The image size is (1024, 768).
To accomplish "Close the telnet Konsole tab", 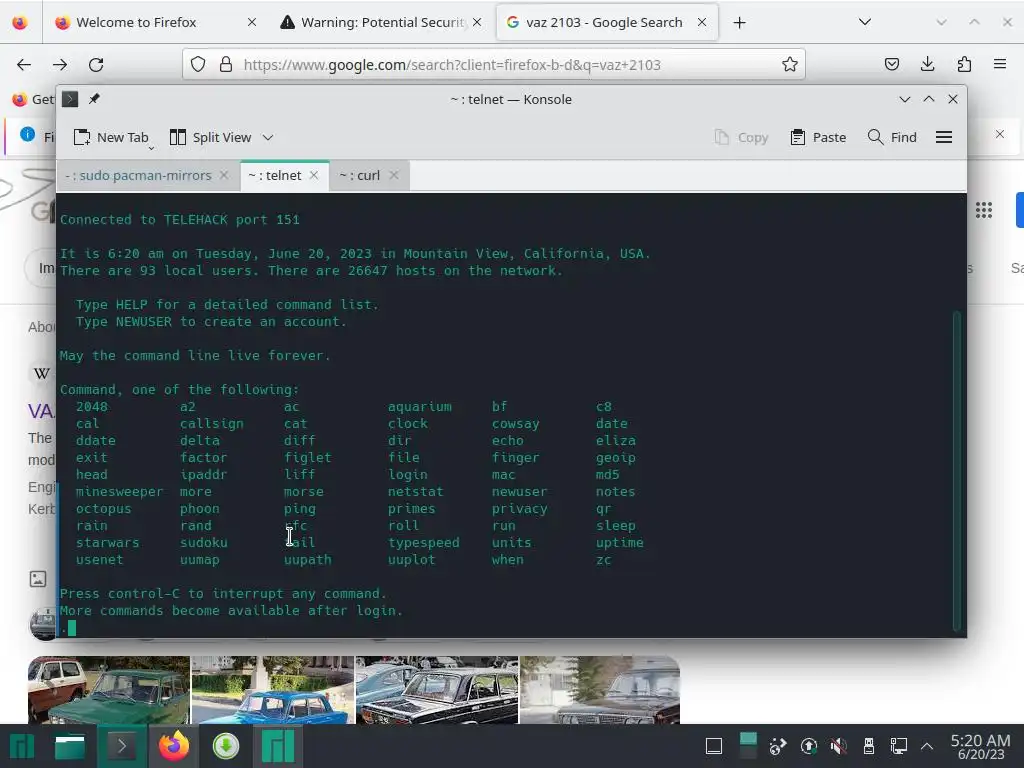I will [314, 175].
